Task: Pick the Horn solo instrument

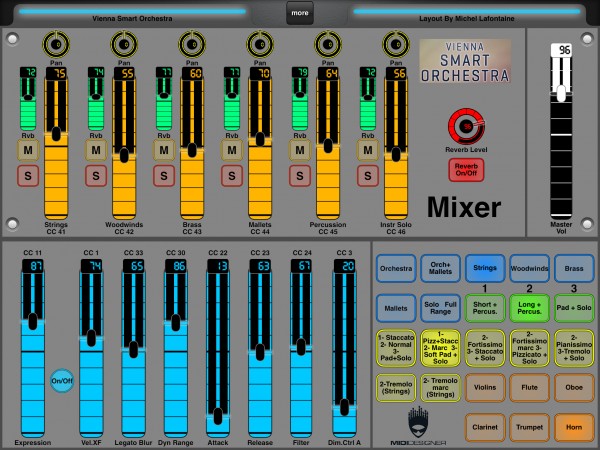Action: pyautogui.click(x=574, y=427)
